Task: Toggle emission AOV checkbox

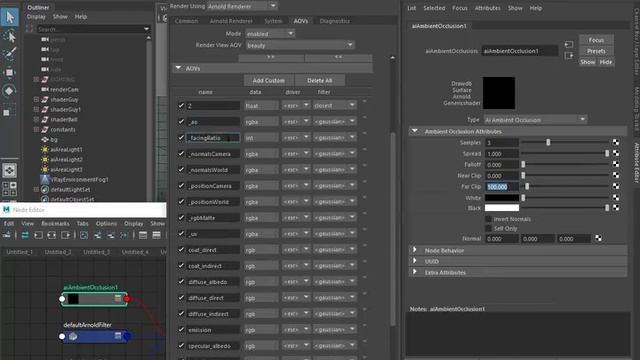Action: 181,329
